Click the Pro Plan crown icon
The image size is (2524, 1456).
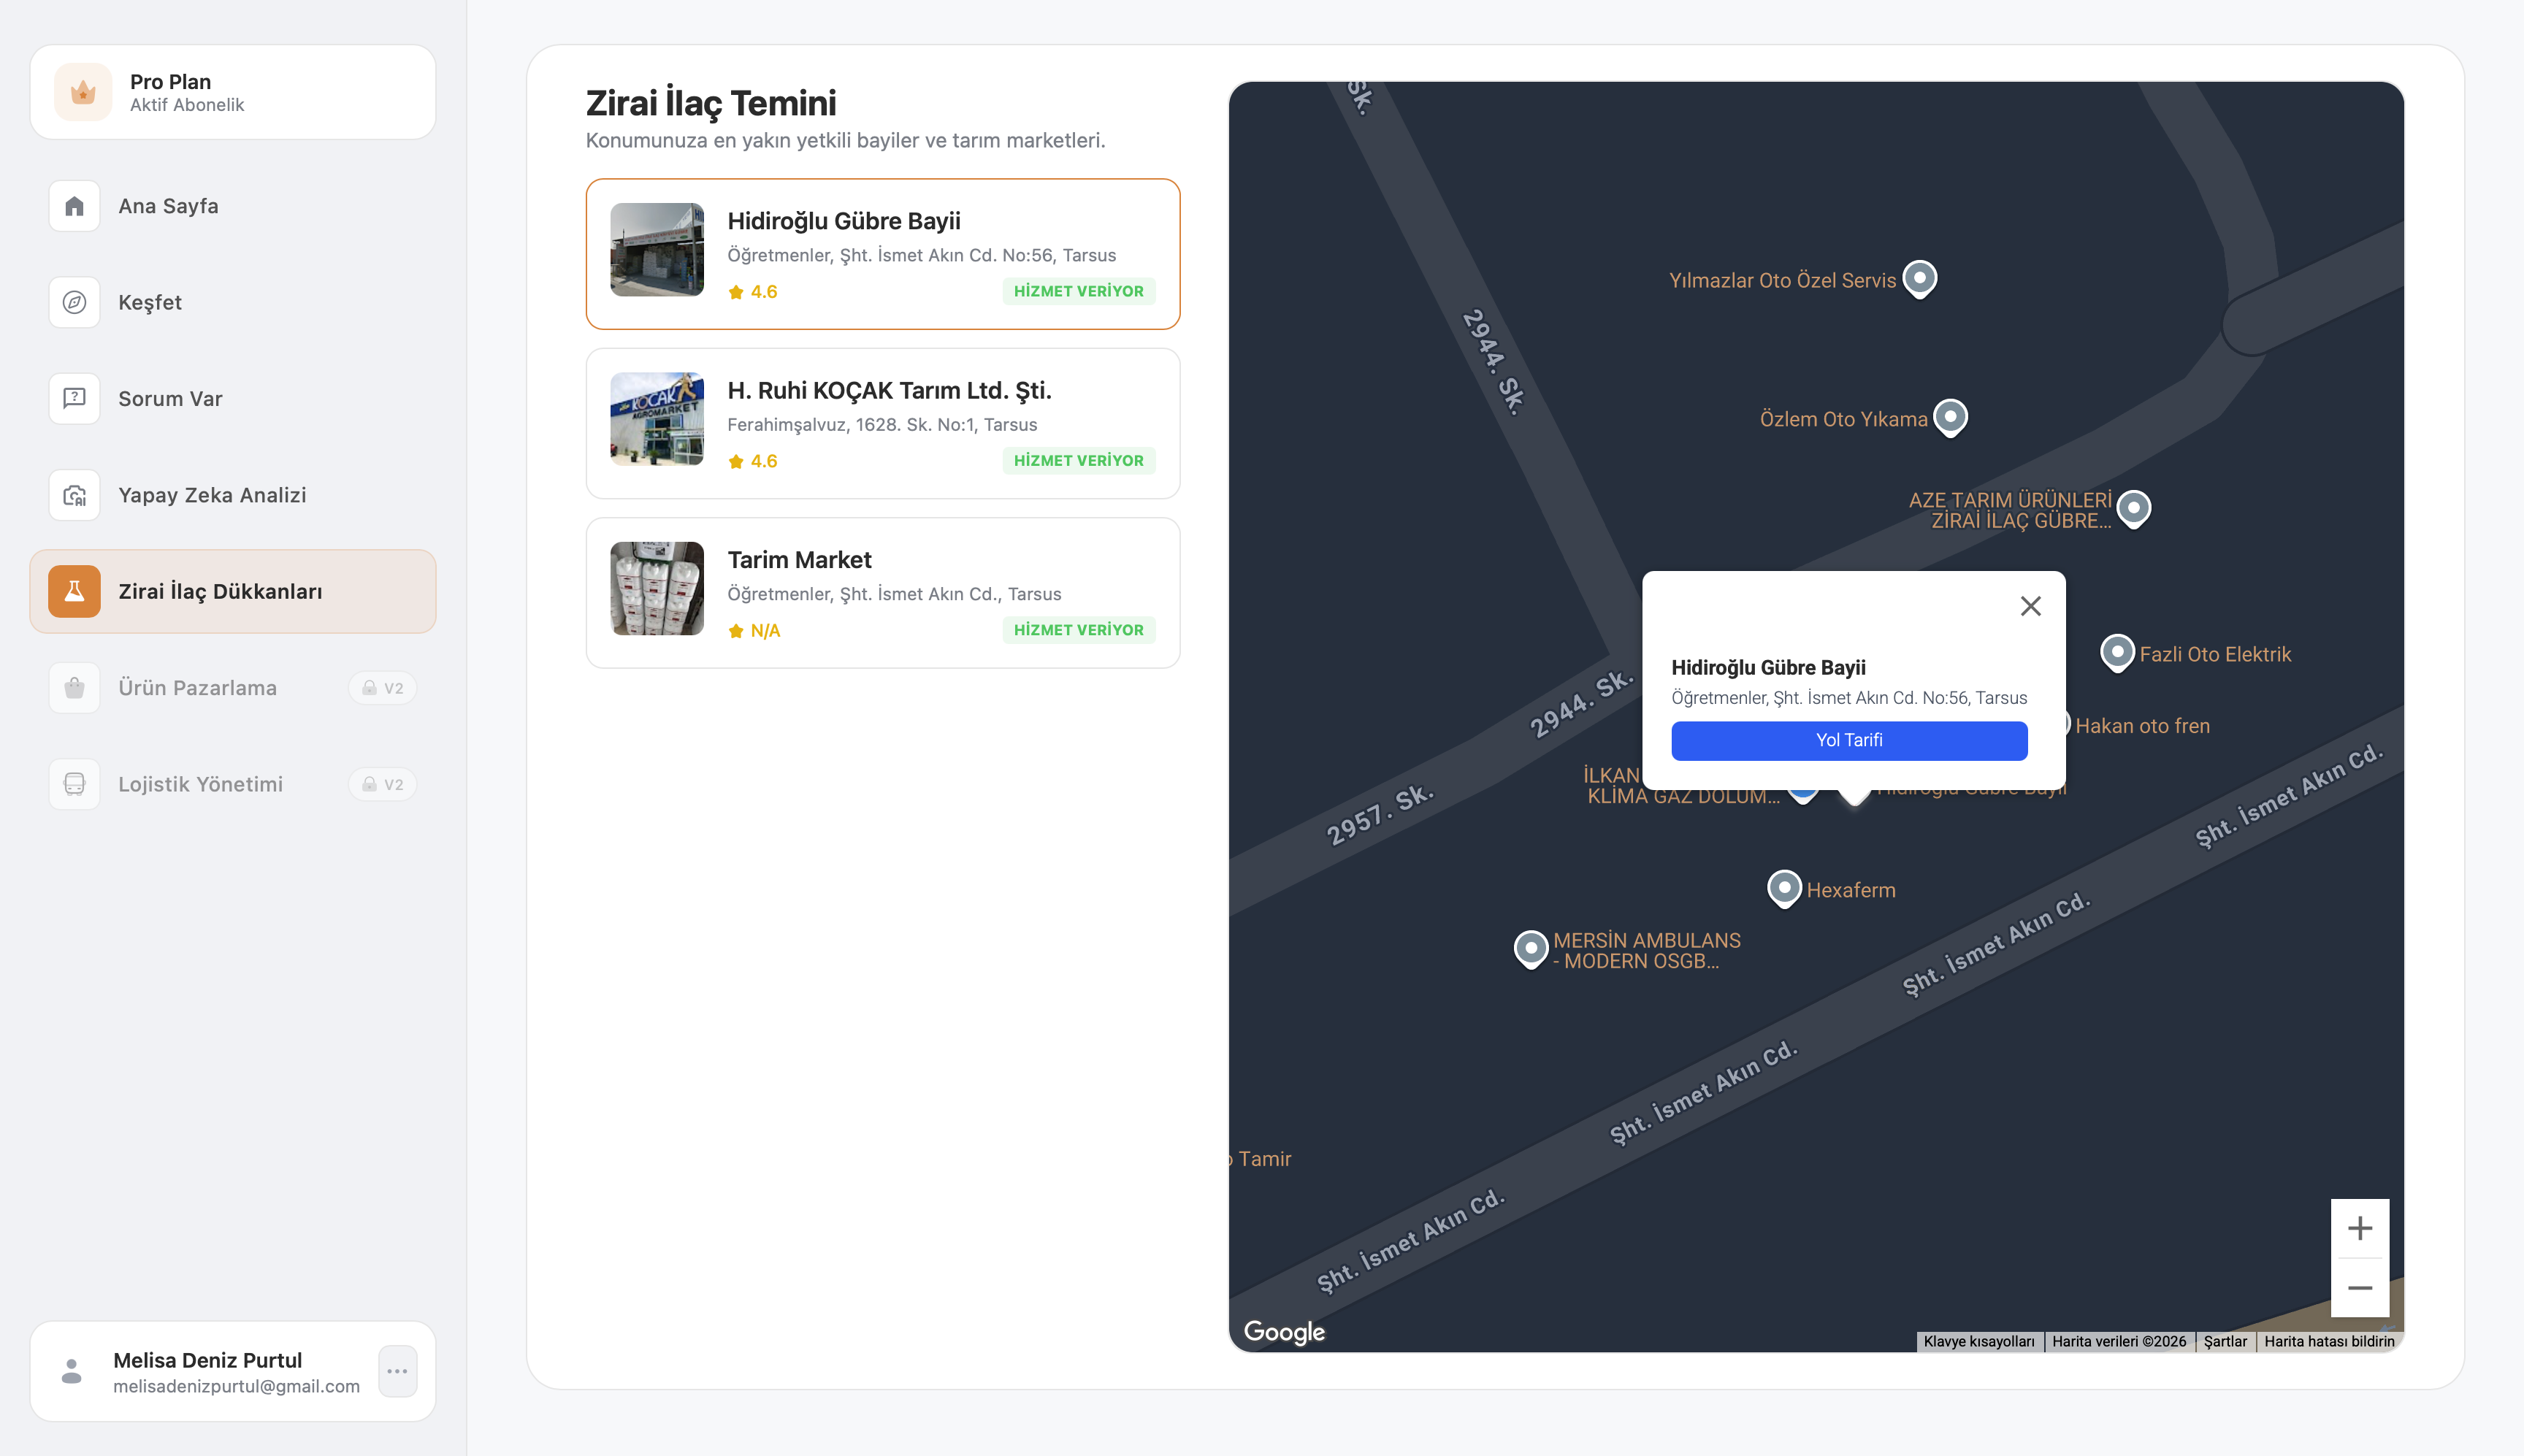83,92
